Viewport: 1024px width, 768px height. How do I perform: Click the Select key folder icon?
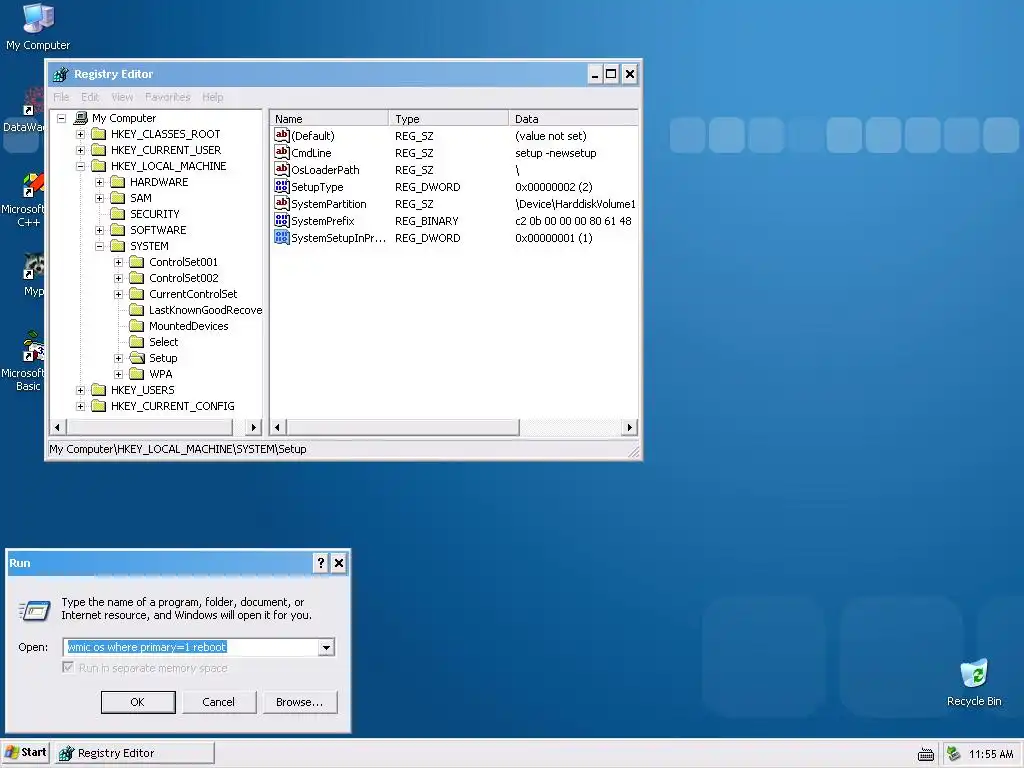tap(136, 342)
